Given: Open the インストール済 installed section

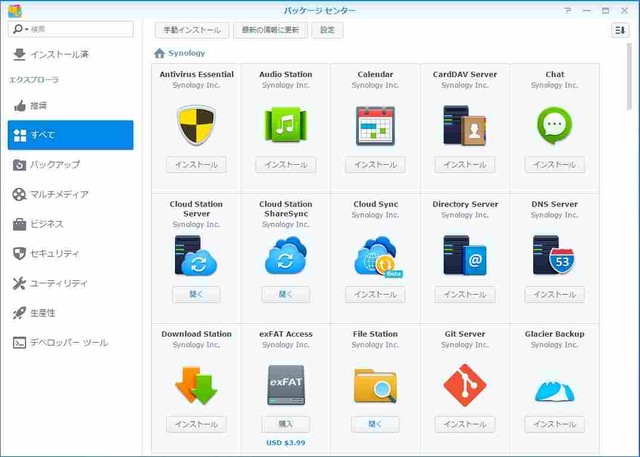Looking at the screenshot, I should pos(71,54).
